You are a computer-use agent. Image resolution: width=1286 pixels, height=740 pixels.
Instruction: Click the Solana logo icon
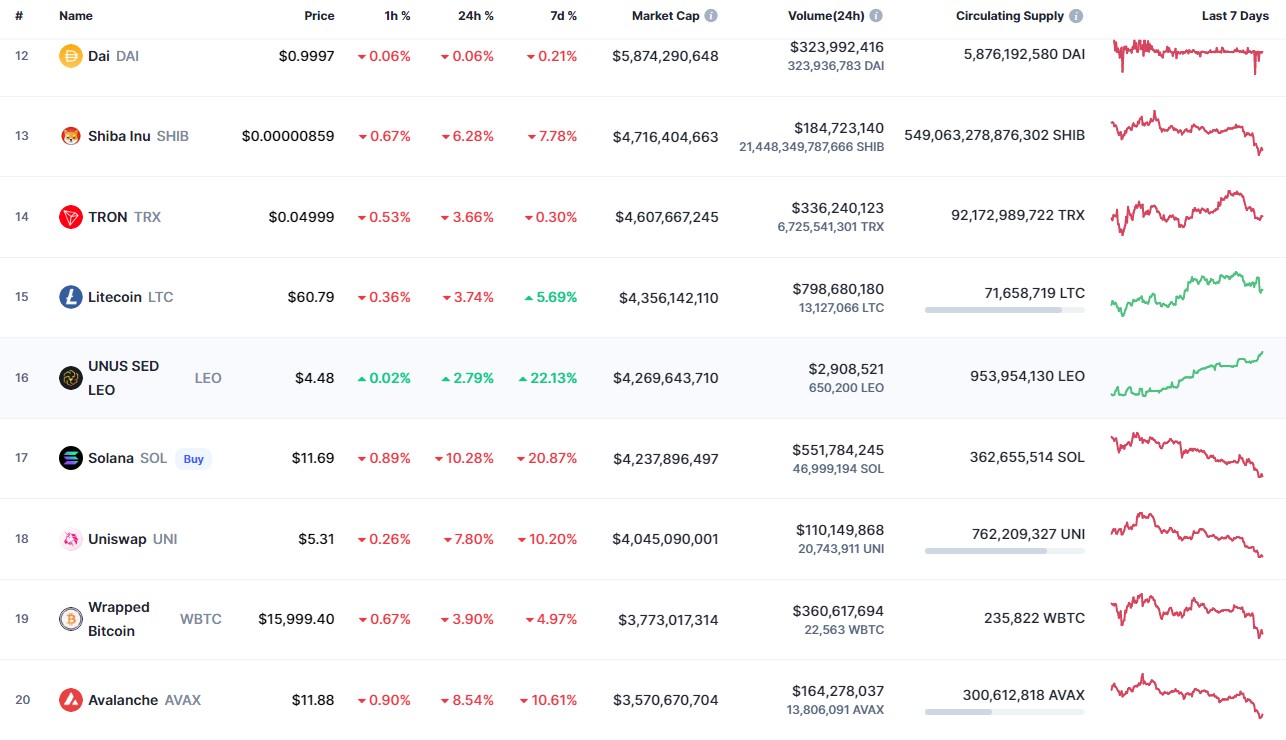(x=70, y=458)
